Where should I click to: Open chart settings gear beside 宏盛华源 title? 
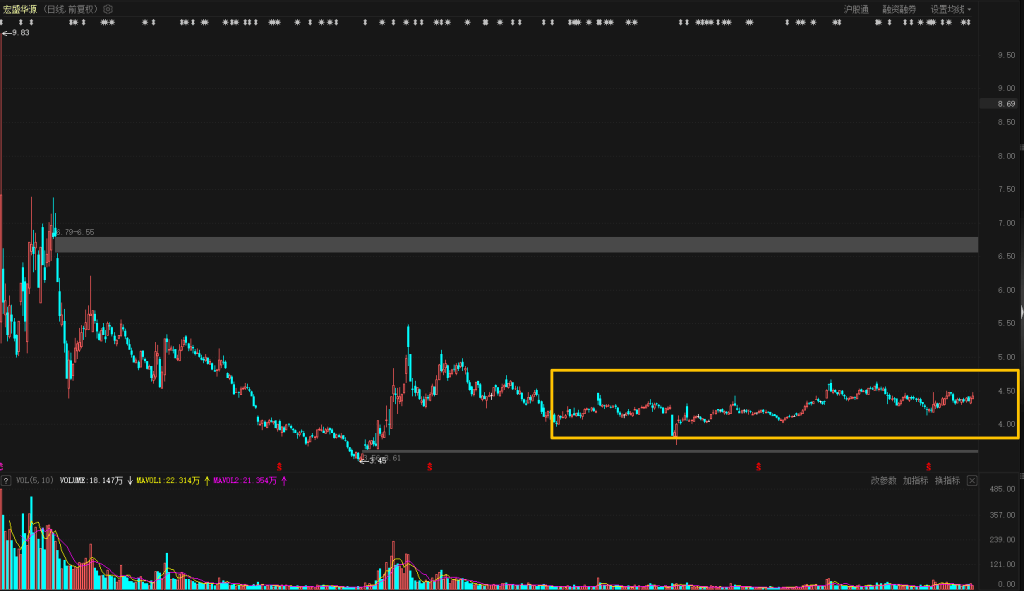coord(108,9)
